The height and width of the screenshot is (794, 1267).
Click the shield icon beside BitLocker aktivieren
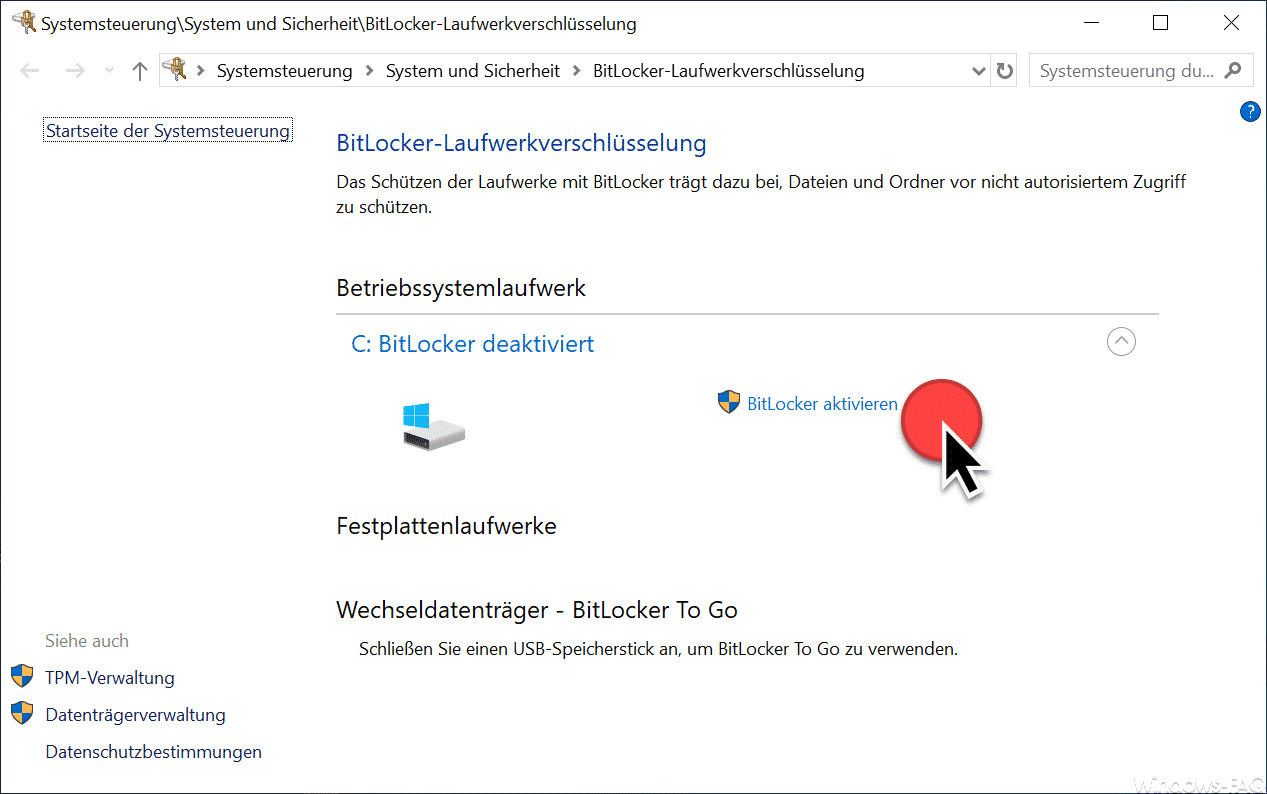[x=729, y=403]
